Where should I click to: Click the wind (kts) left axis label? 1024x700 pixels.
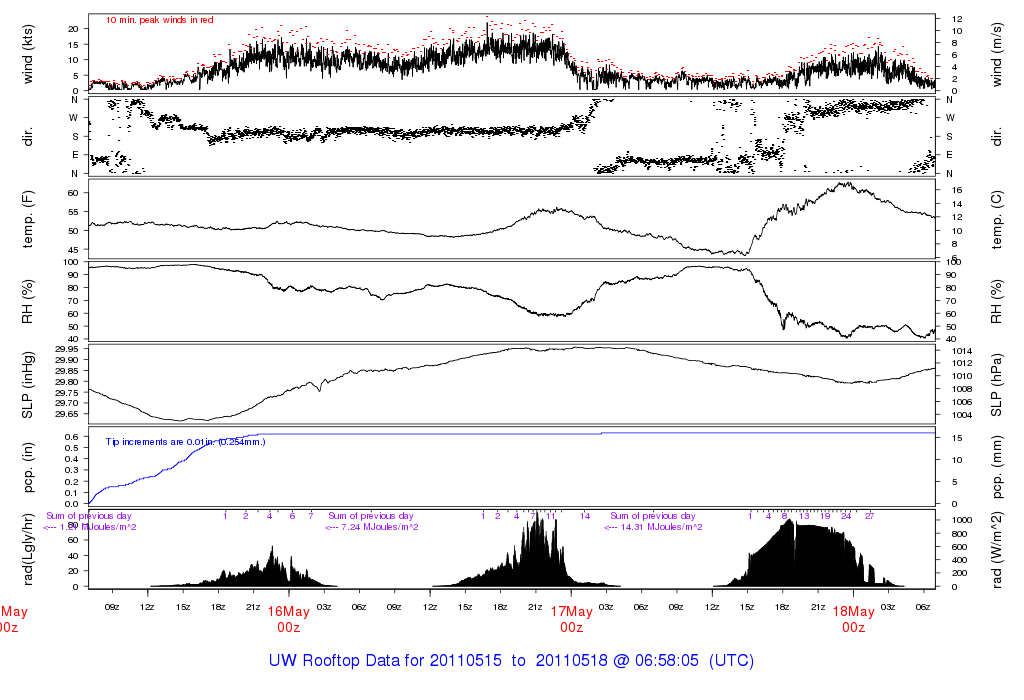click(x=27, y=54)
